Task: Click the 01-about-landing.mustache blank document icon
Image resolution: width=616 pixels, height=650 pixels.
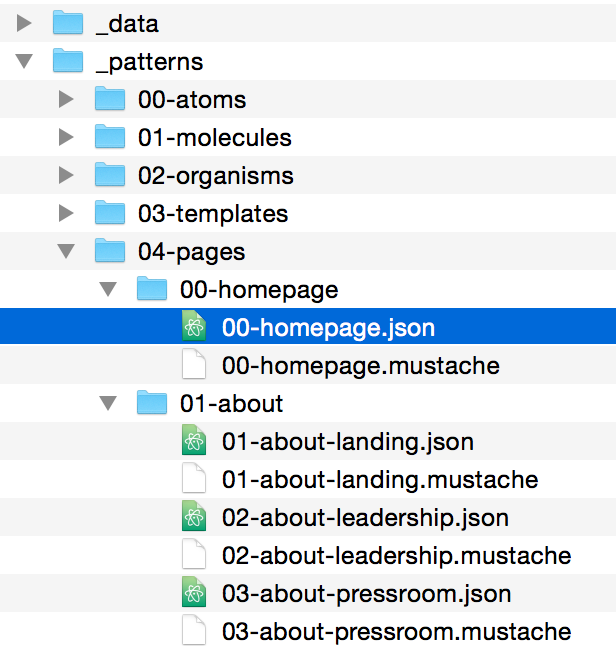Action: [194, 478]
